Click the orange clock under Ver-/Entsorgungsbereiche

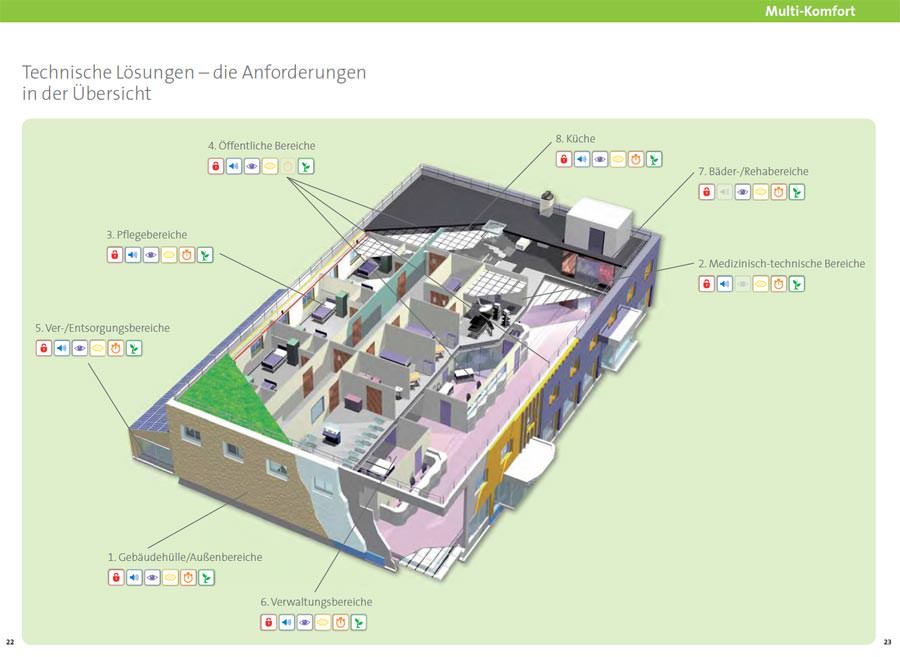tap(116, 348)
